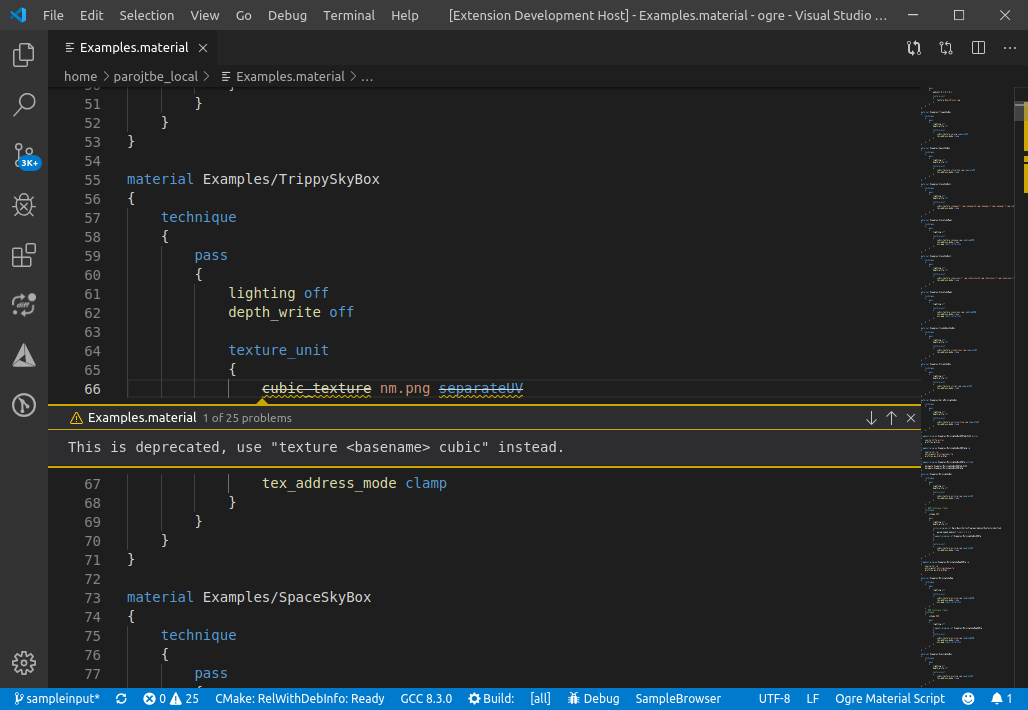Click the parojtbe_local breadcrumb
1028x710 pixels.
[155, 77]
